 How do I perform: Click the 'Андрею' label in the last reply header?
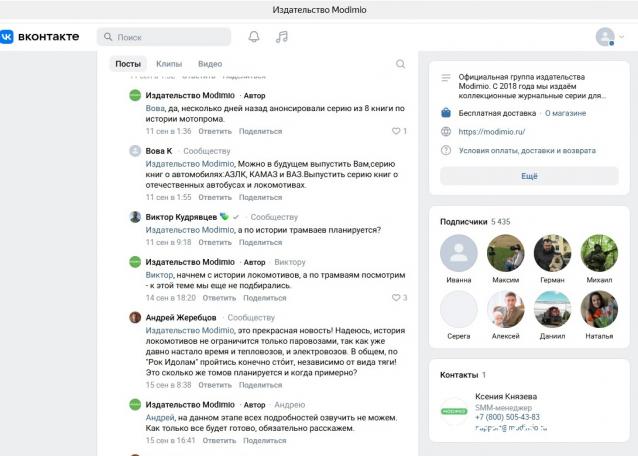pos(290,405)
